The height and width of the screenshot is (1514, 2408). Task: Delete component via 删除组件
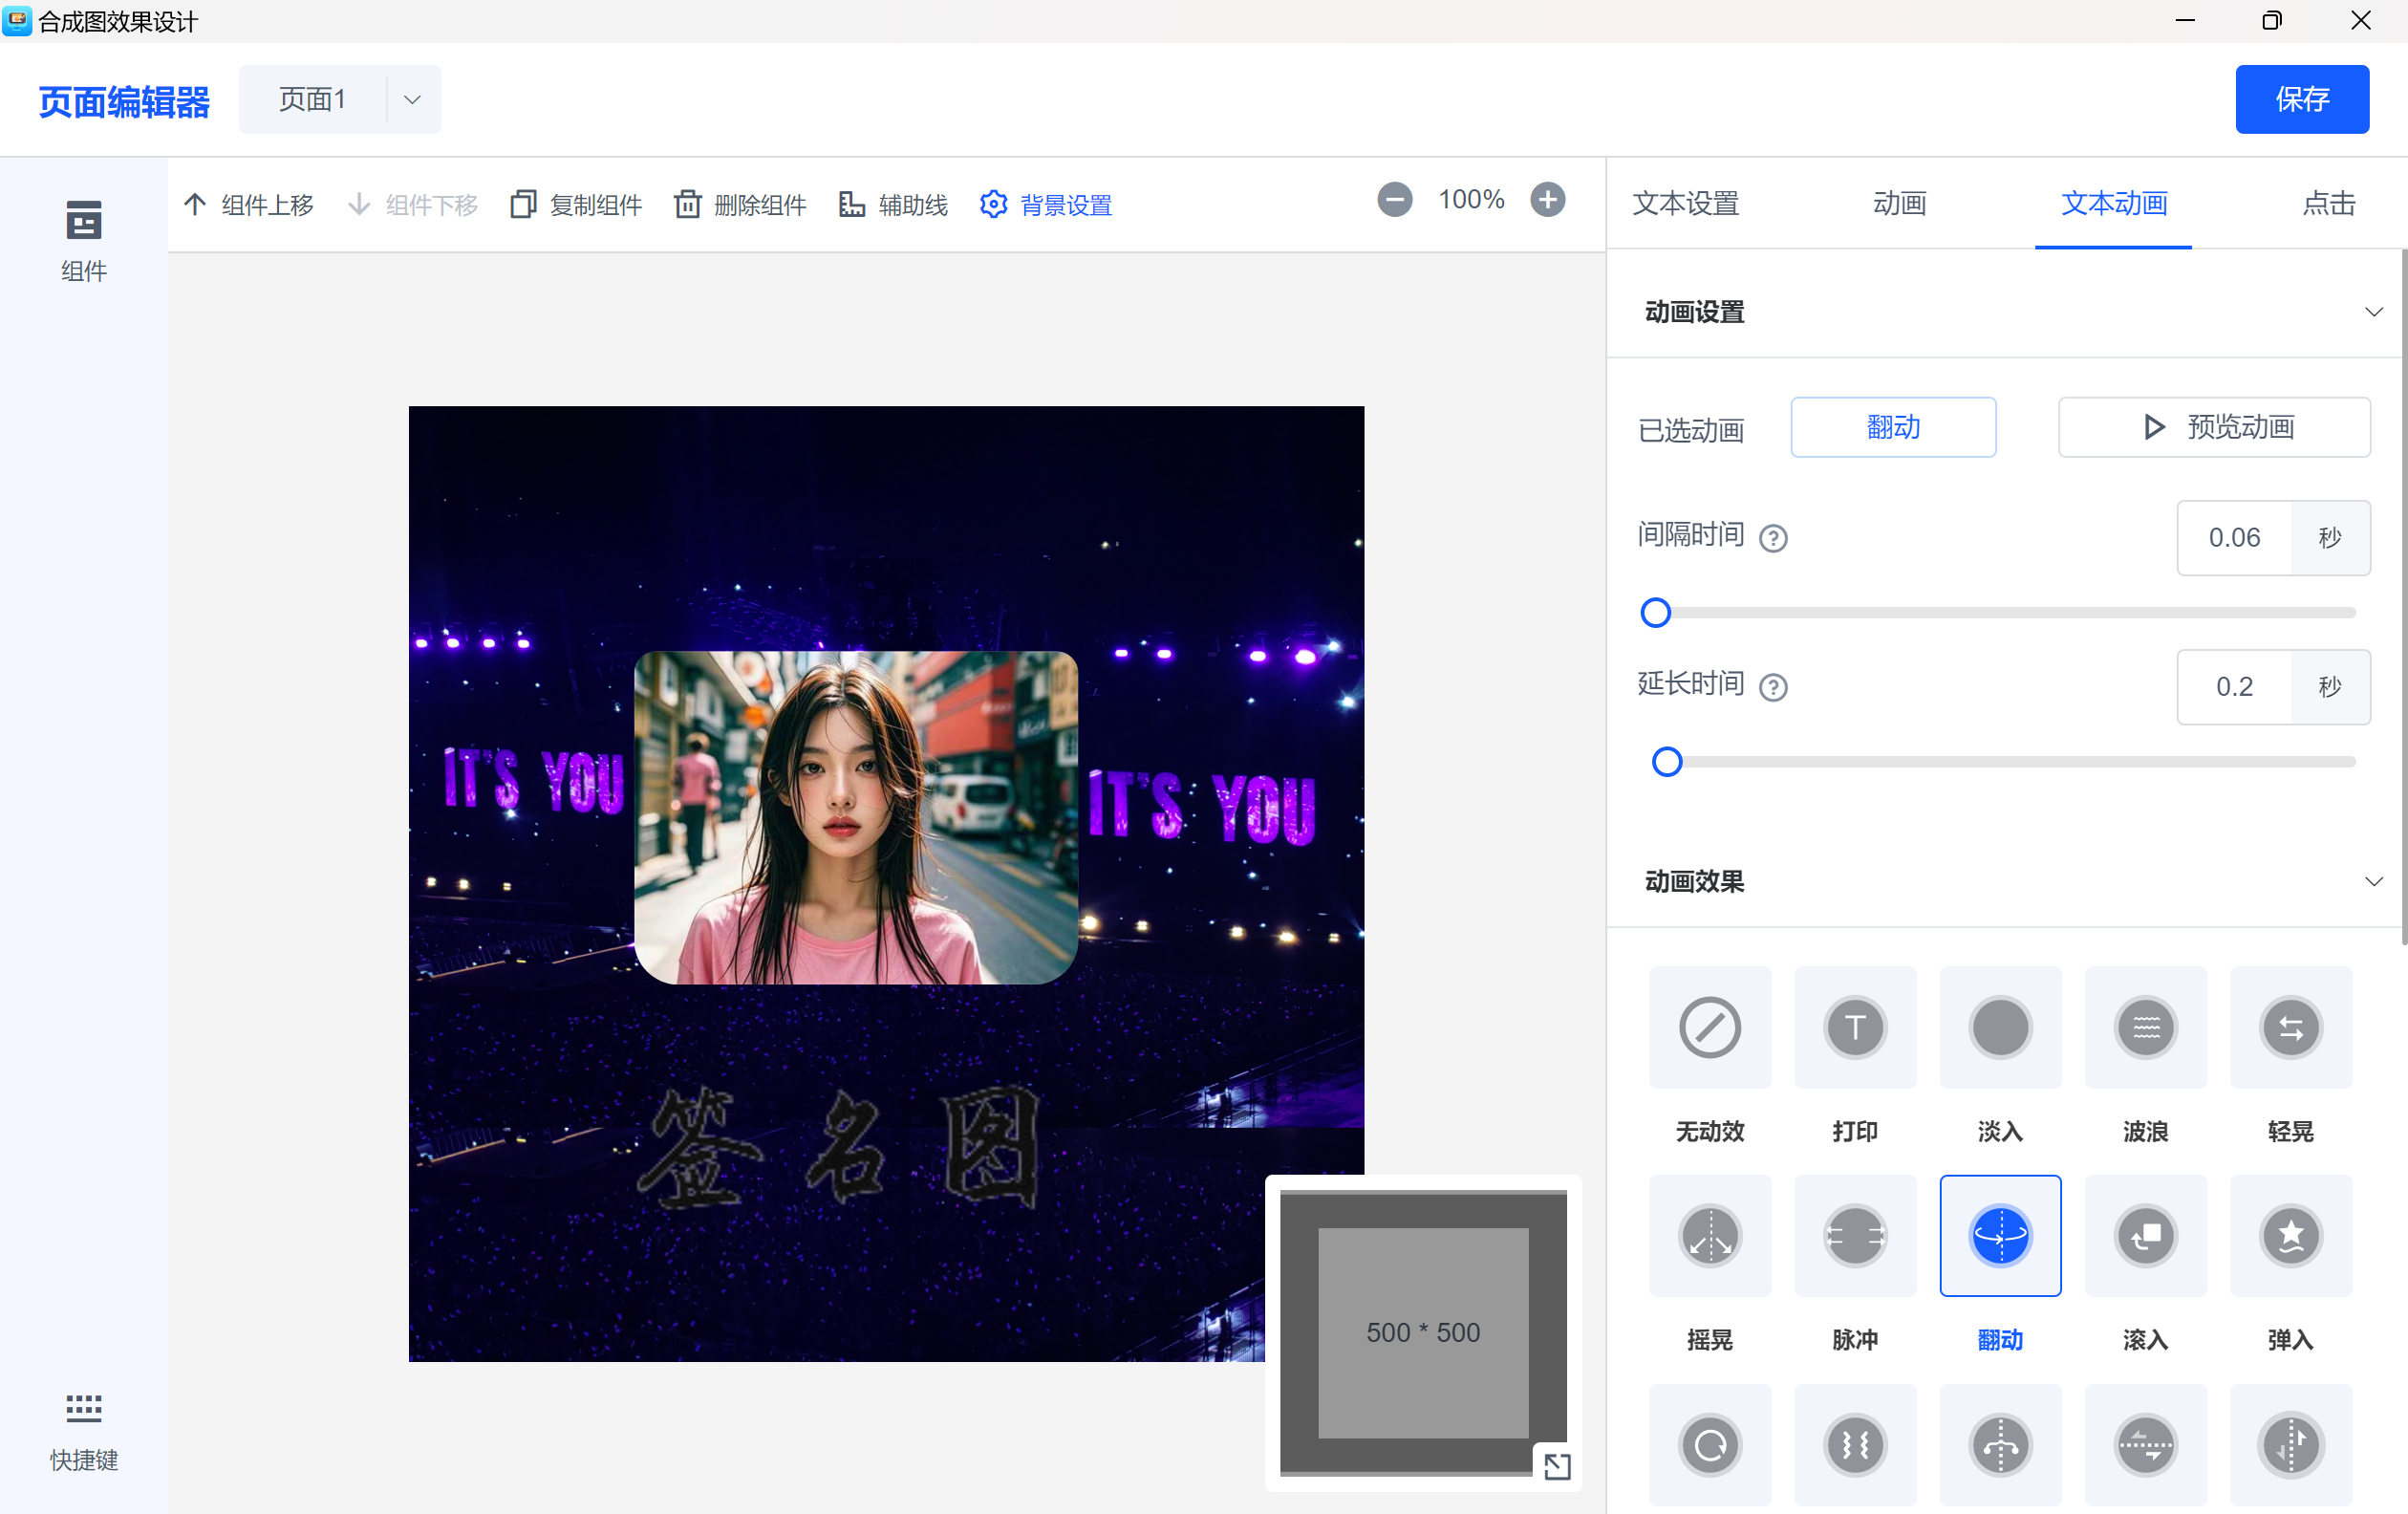coord(740,205)
